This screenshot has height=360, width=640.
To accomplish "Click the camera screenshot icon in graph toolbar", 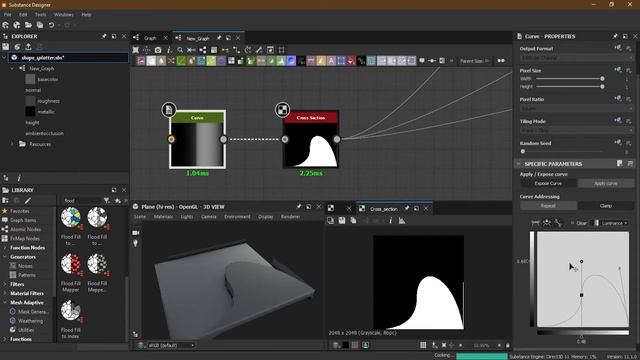I will pyautogui.click(x=158, y=50).
